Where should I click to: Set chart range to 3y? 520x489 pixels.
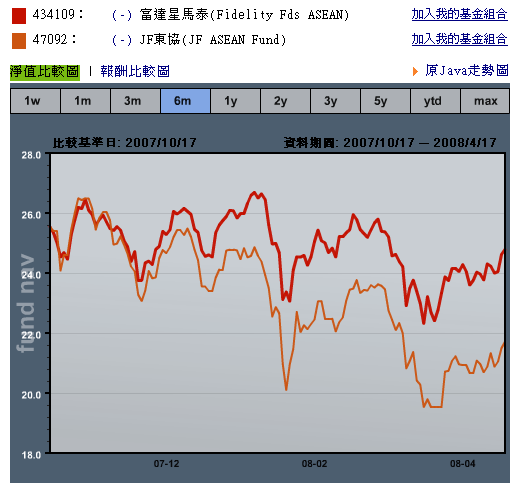(x=335, y=101)
